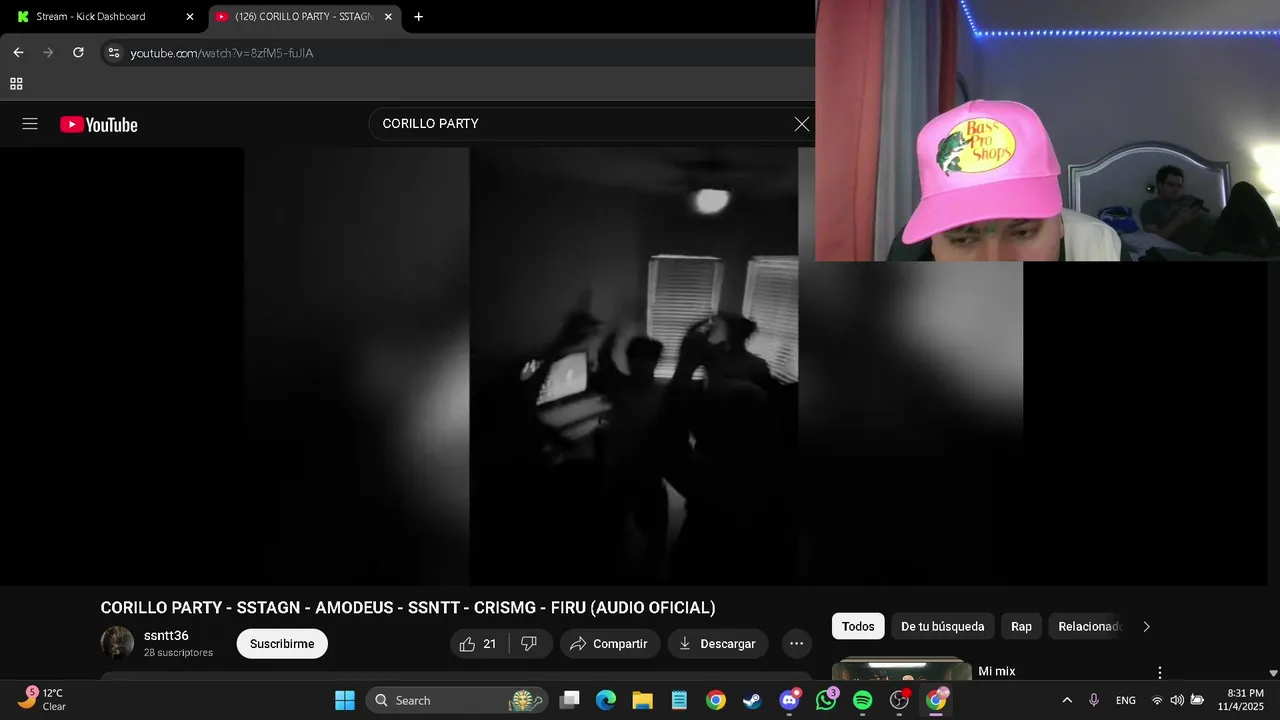Viewport: 1280px width, 720px height.
Task: Dislike the video
Action: (x=530, y=644)
